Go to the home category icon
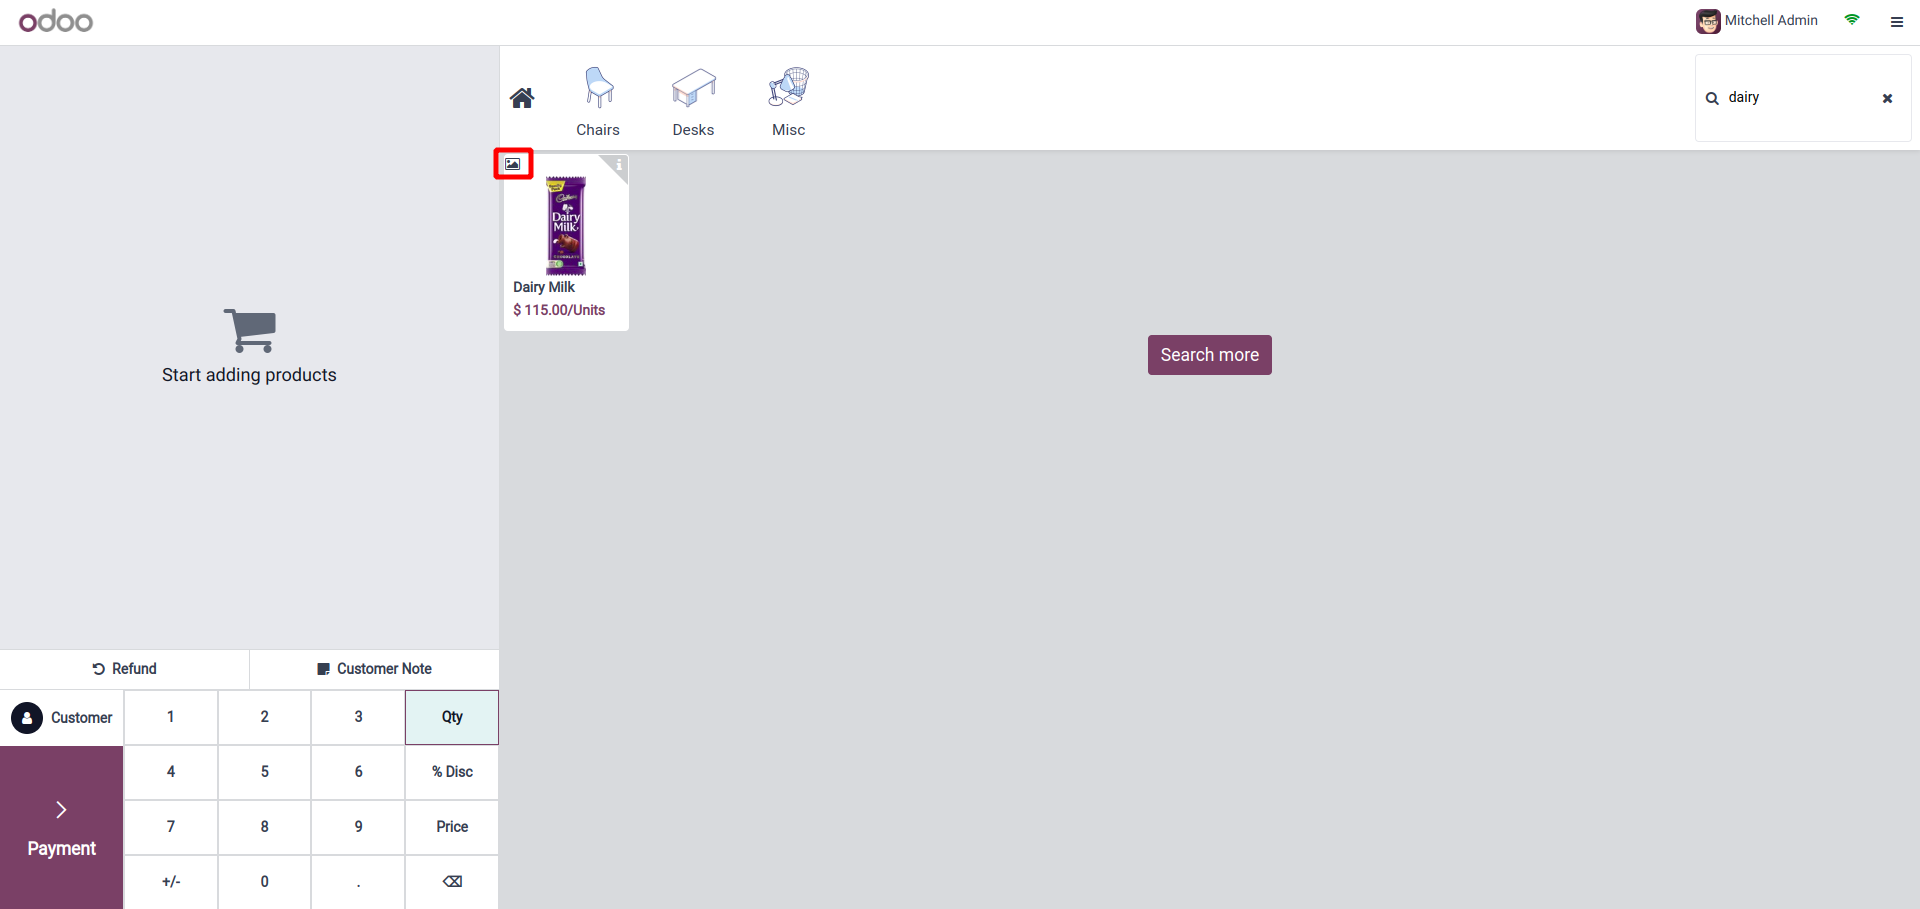Viewport: 1920px width, 909px height. coord(522,98)
